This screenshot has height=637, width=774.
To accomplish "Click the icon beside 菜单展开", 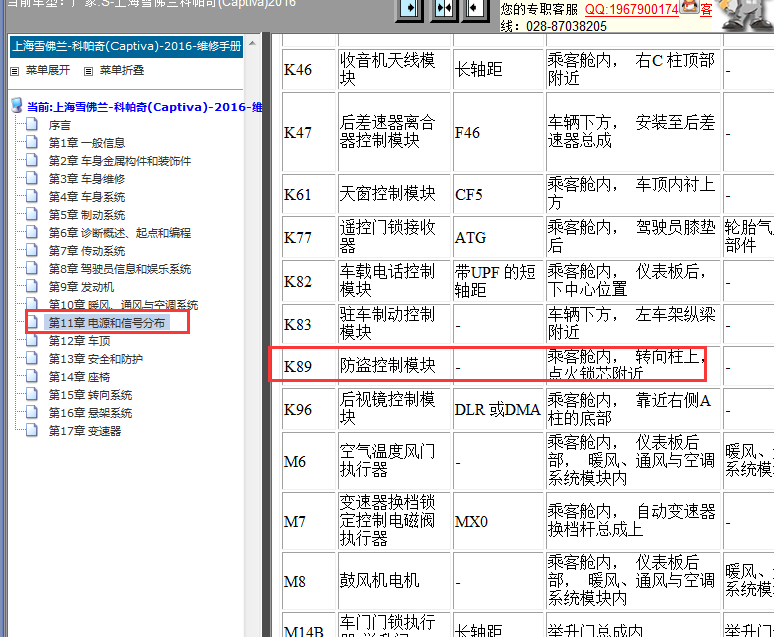I will 15,72.
